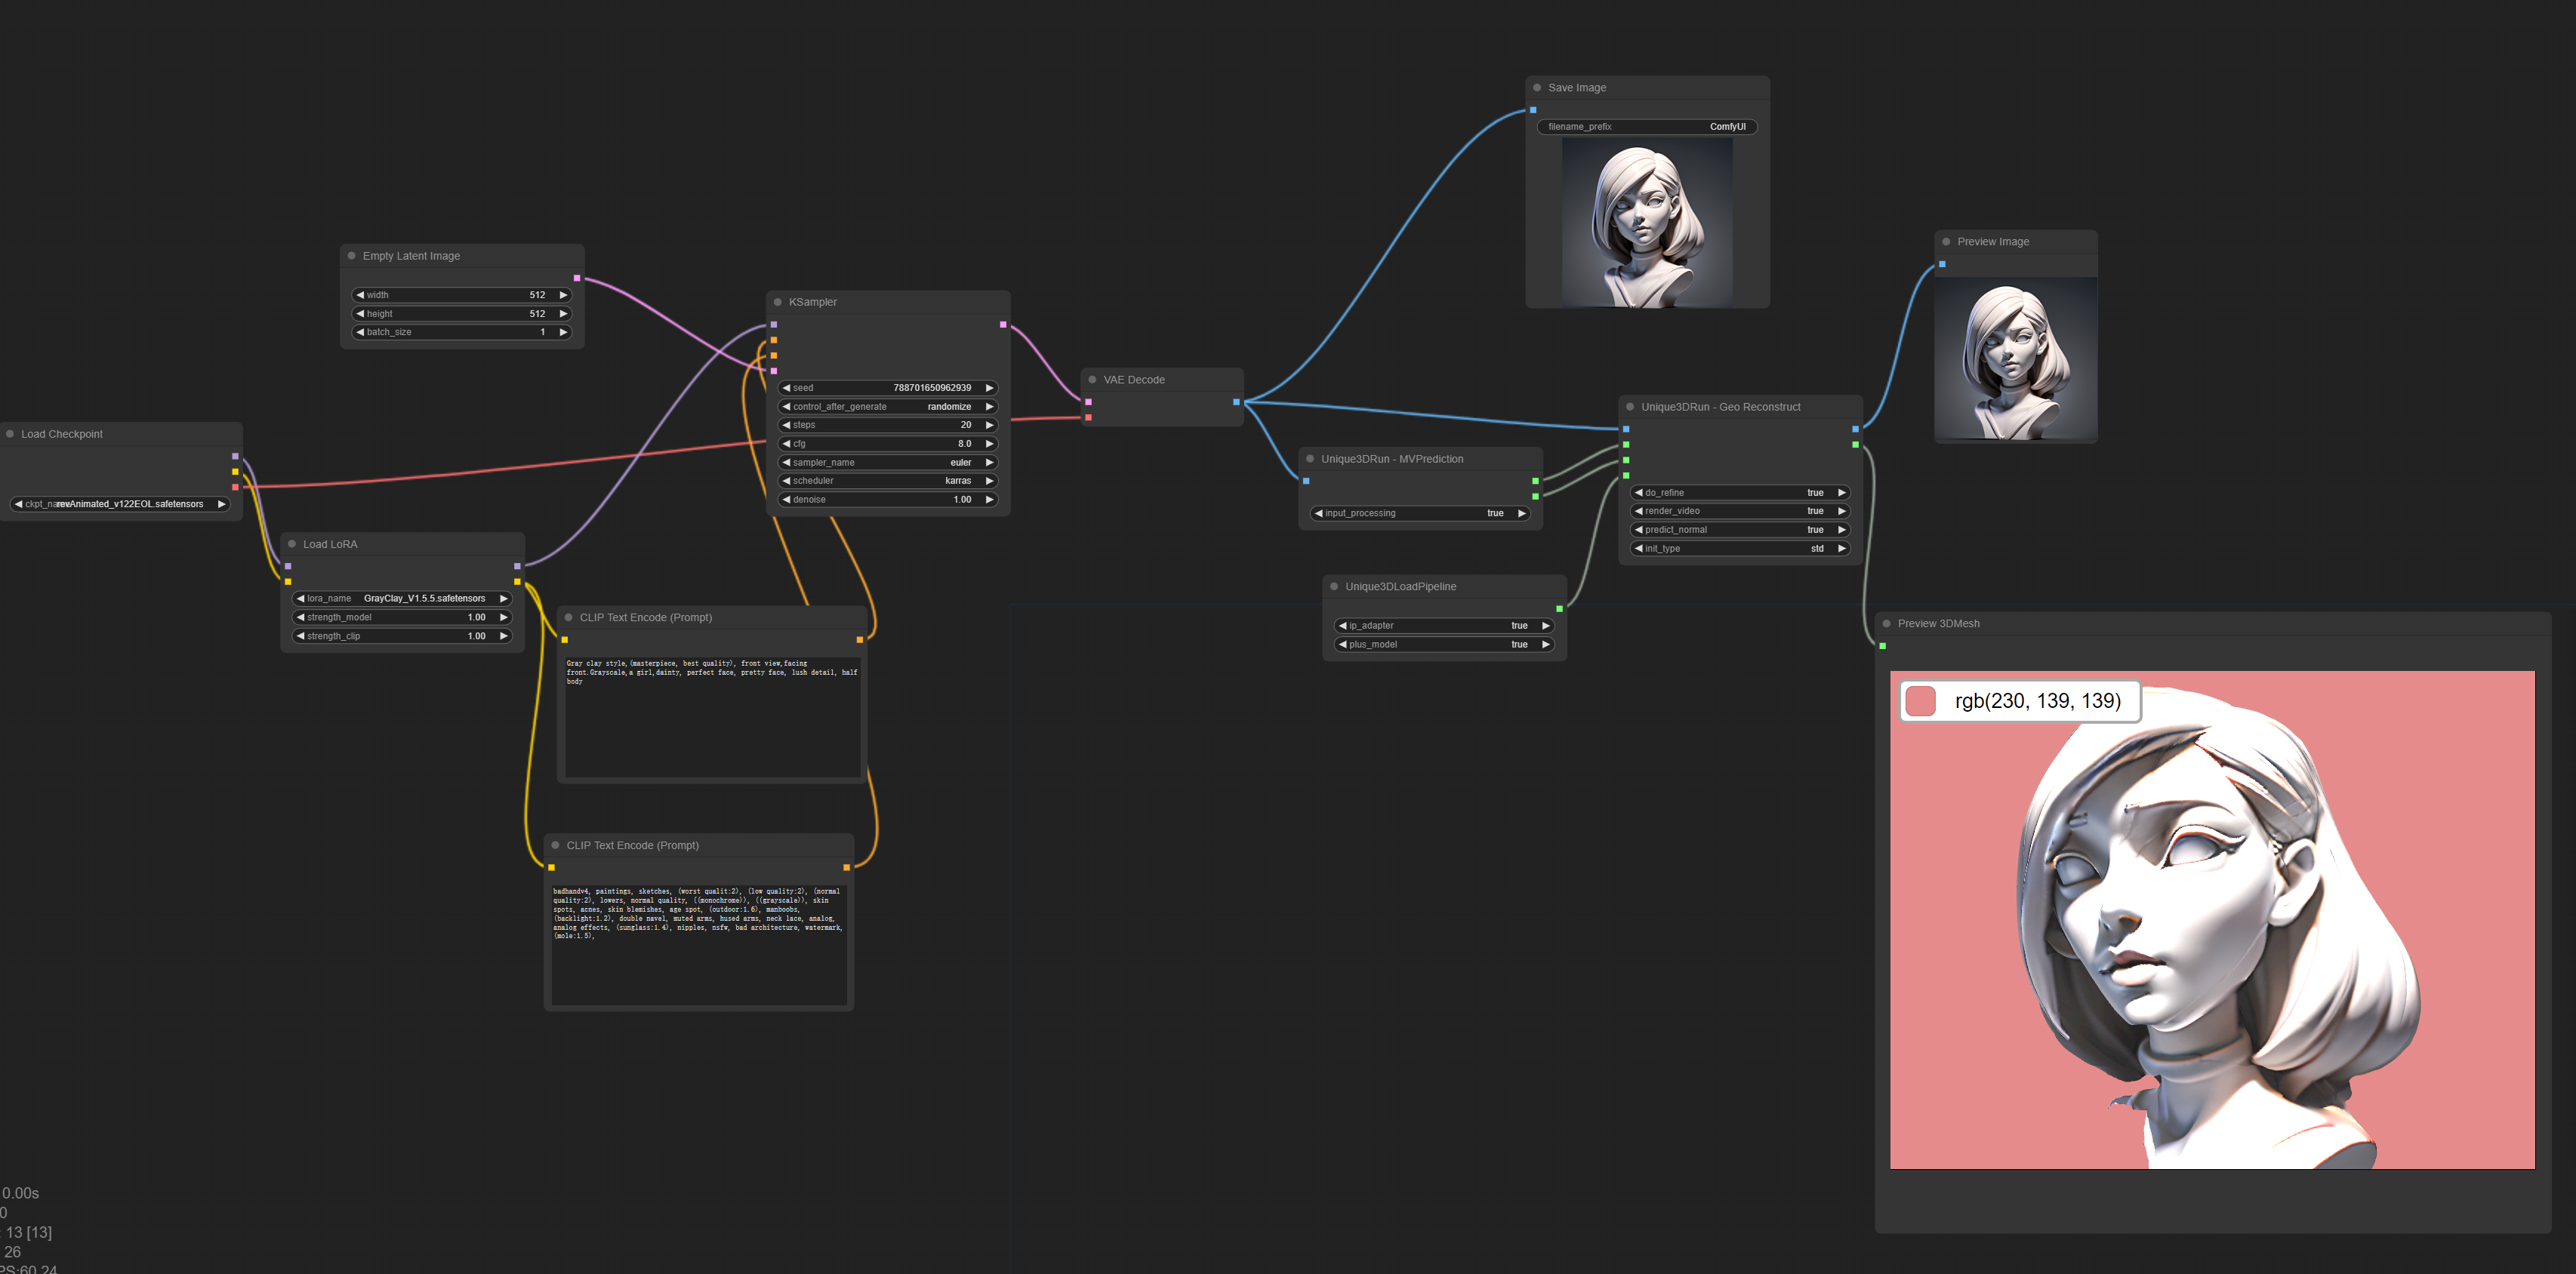The height and width of the screenshot is (1274, 2576).
Task: Click the Load Checkpoint node title
Action: (x=62, y=434)
